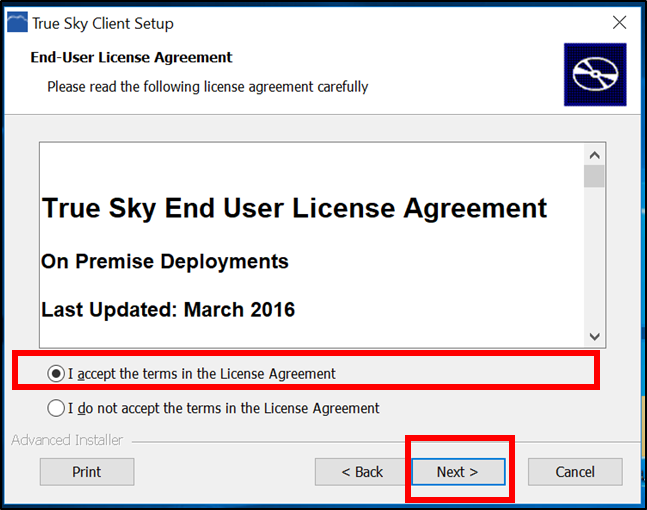
Task: Choose "I do not accept the terms" option
Action: [56, 408]
